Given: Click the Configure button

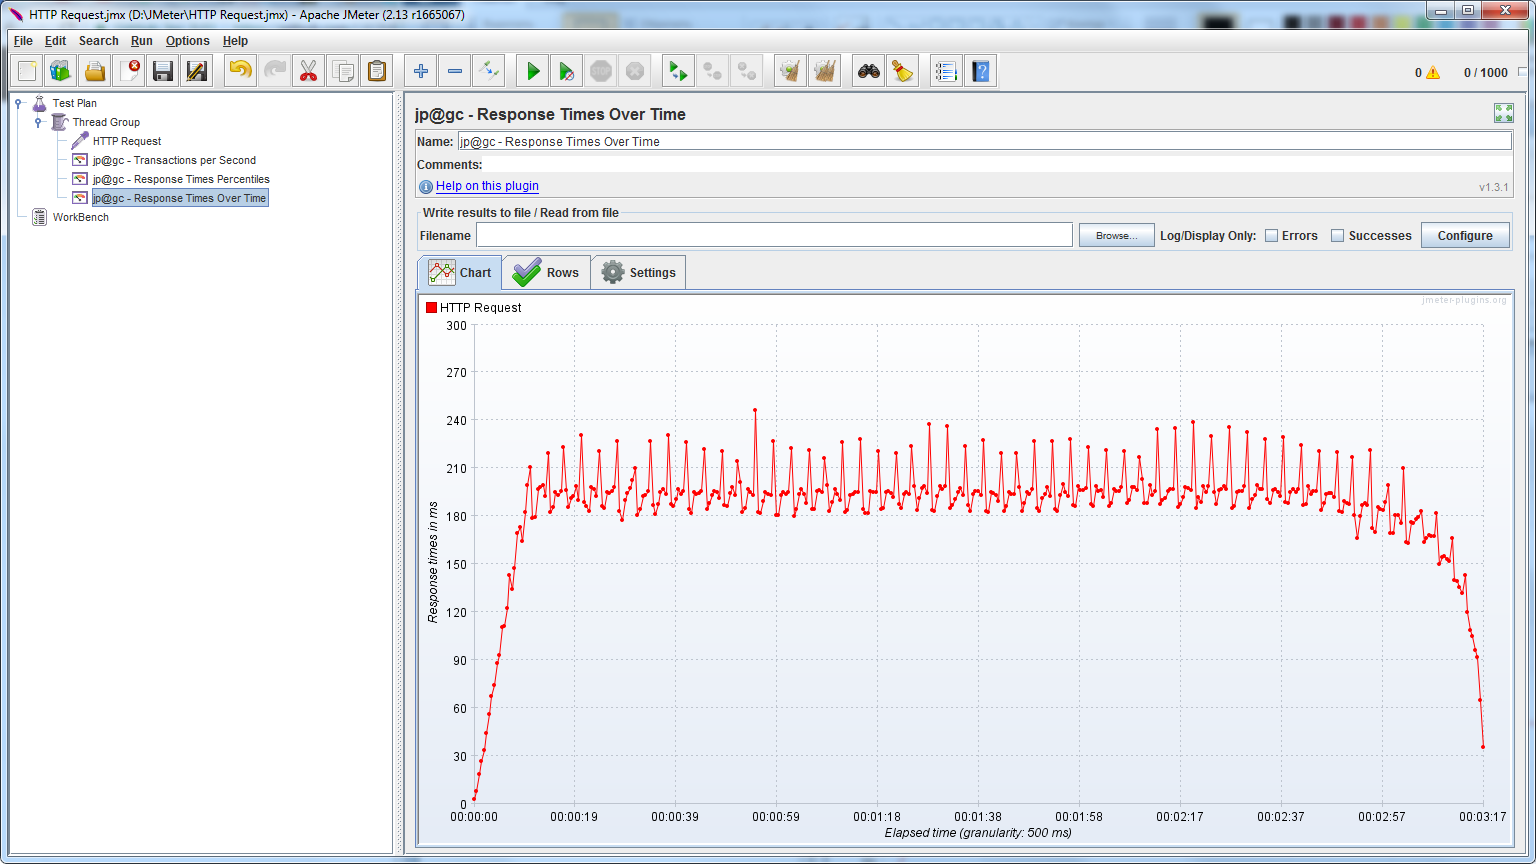Looking at the screenshot, I should 1465,236.
